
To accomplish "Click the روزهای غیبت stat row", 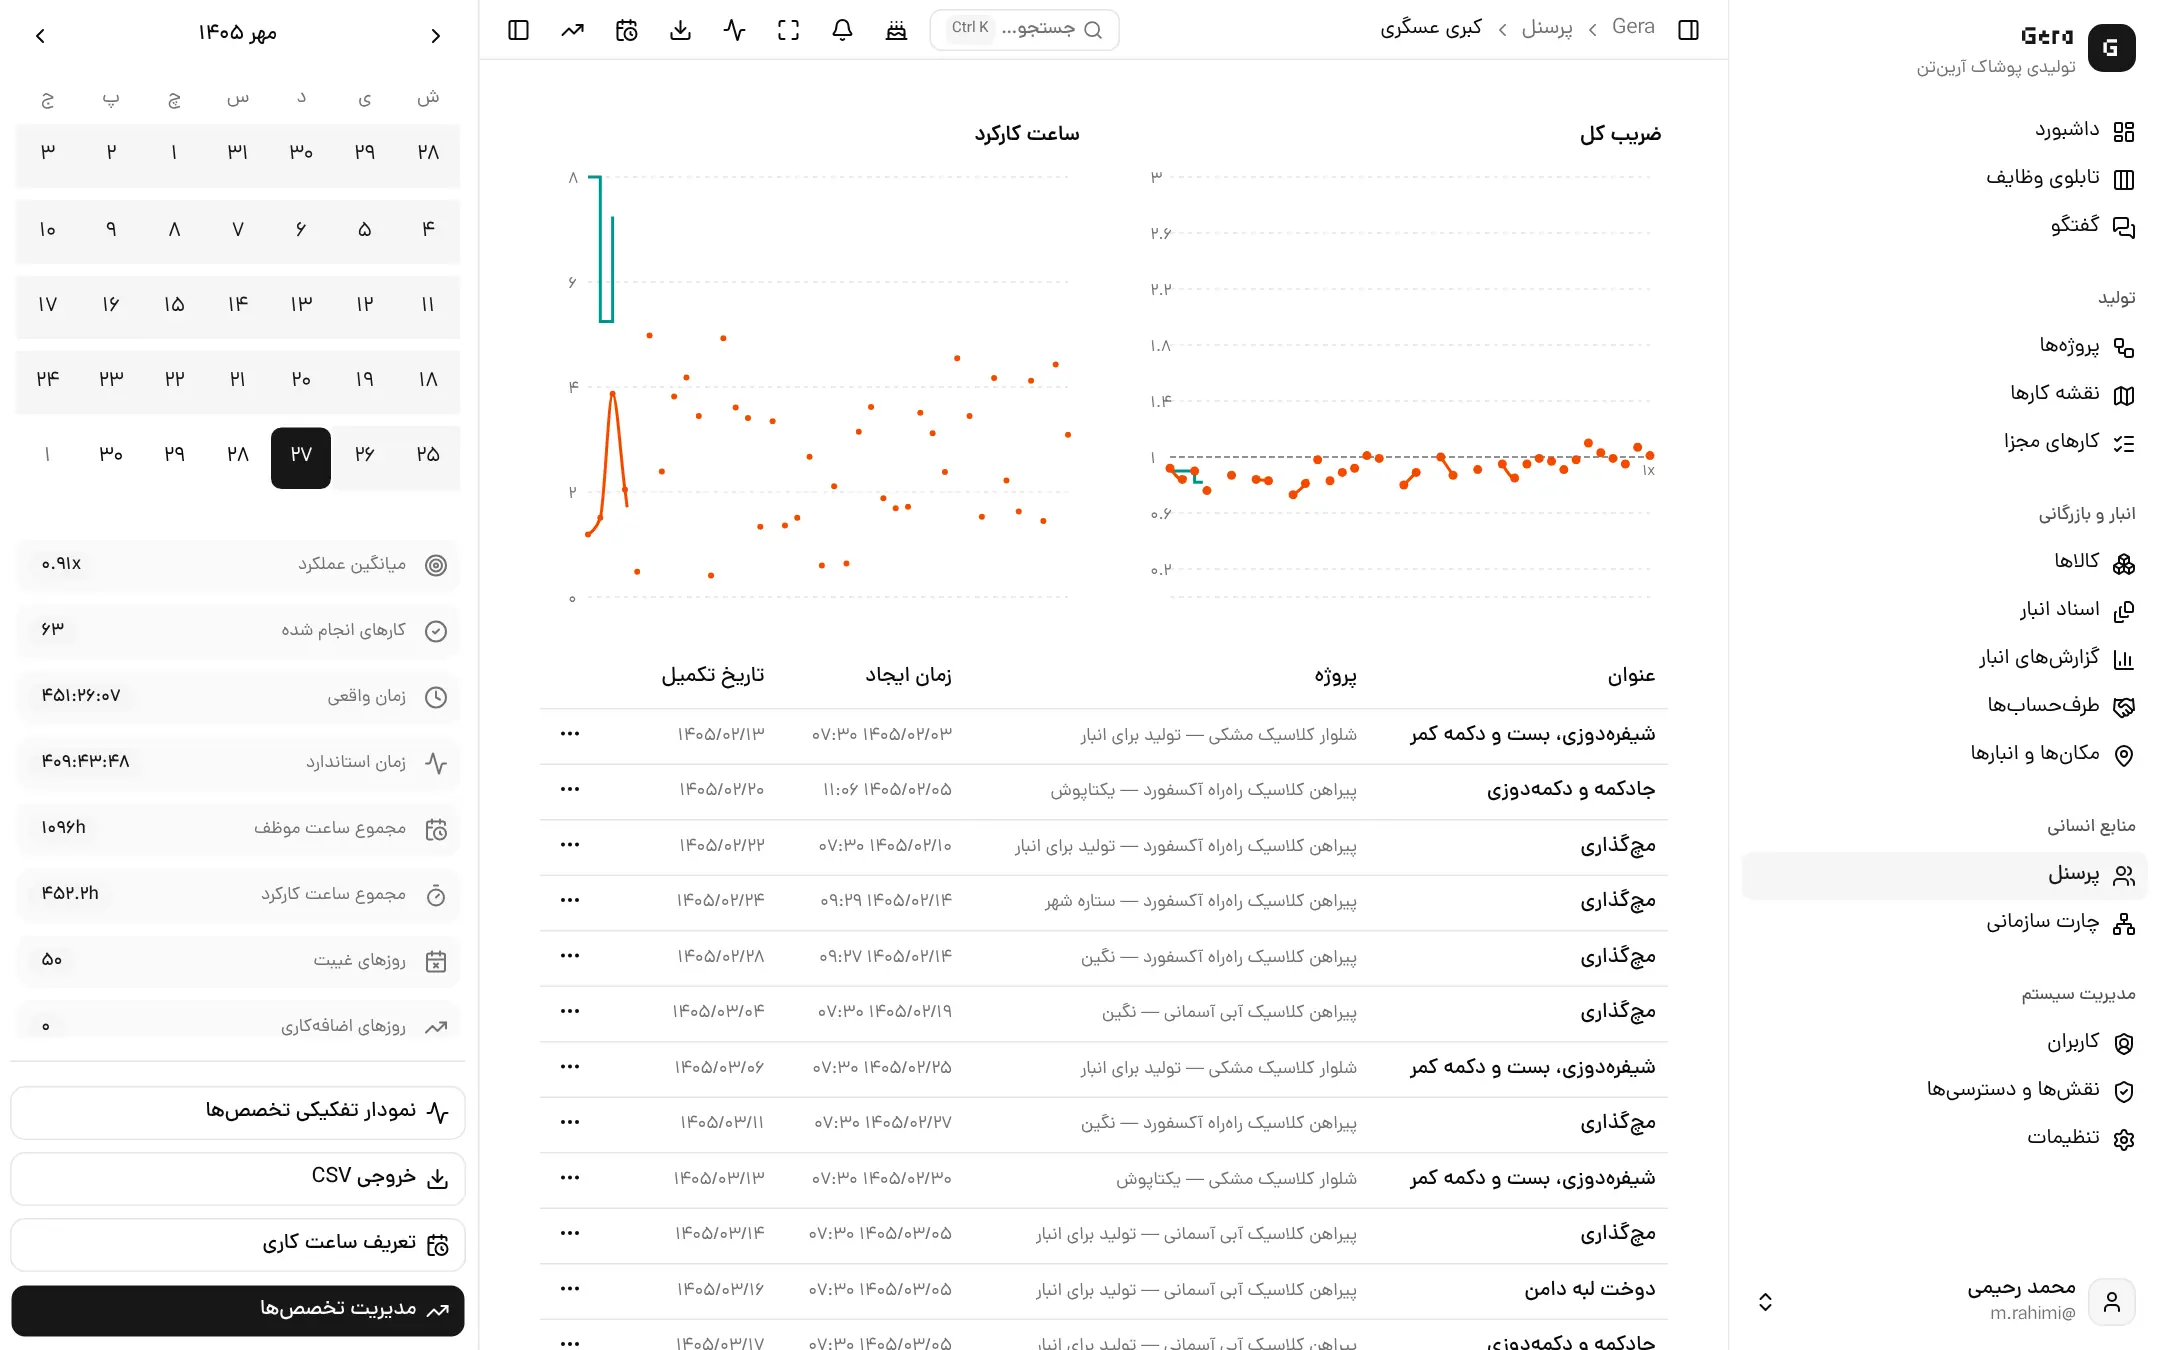I will click(238, 961).
